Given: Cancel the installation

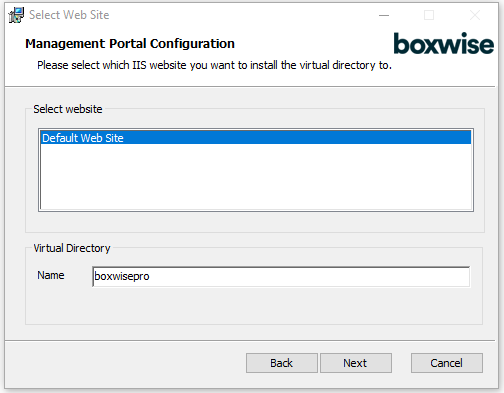Looking at the screenshot, I should [447, 363].
